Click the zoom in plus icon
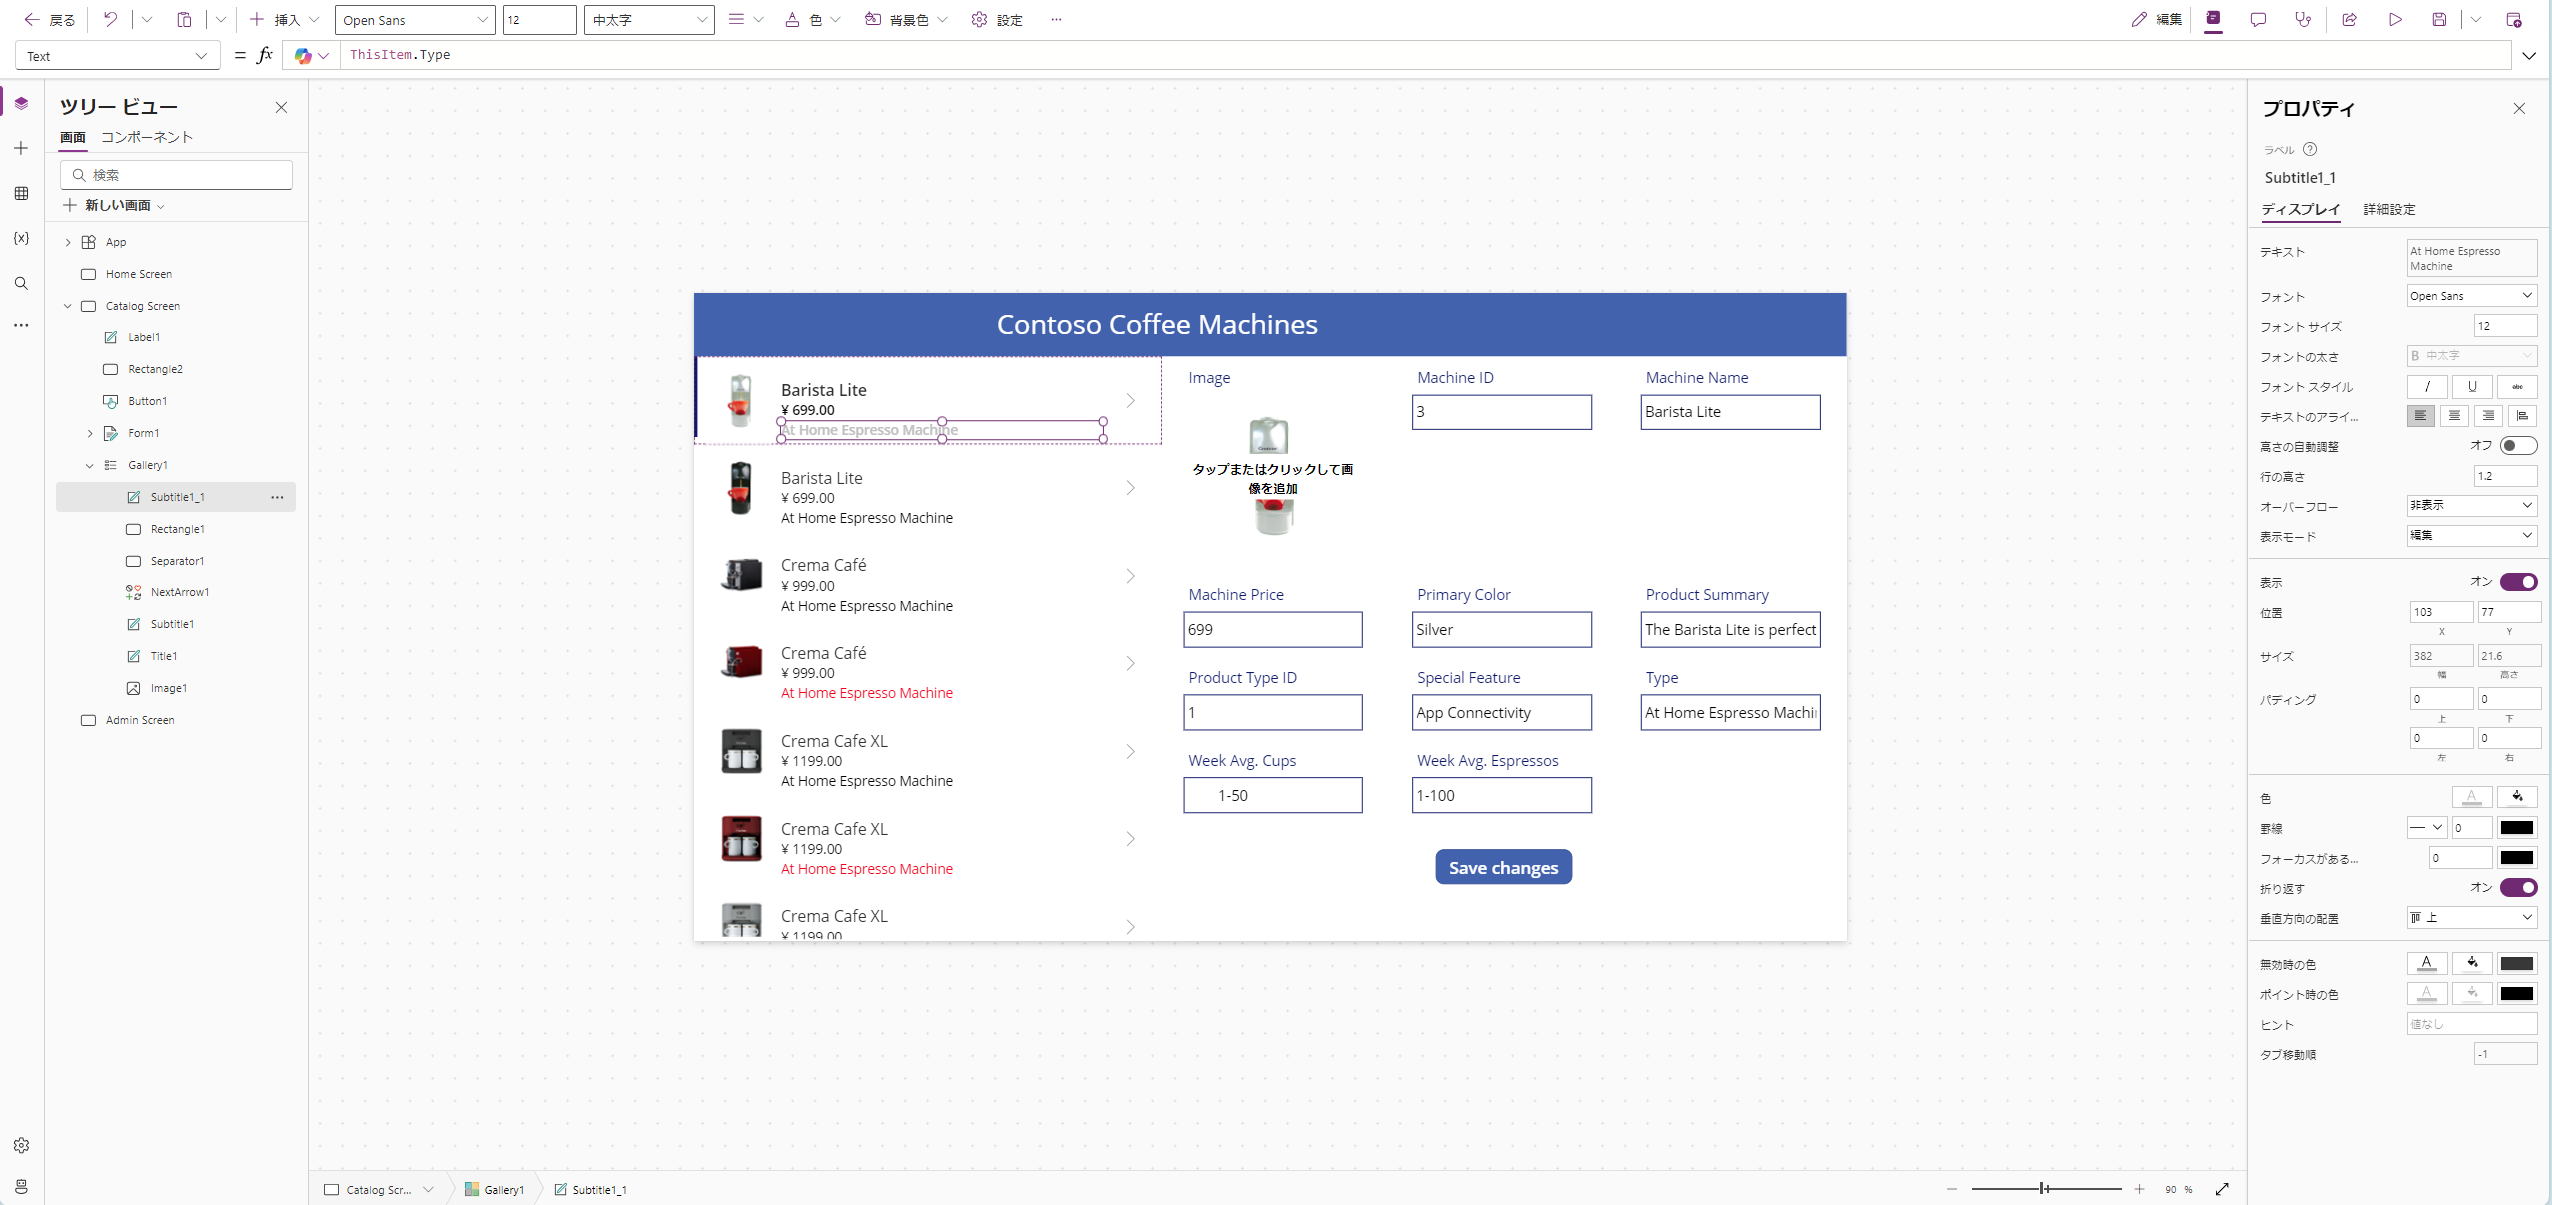 click(x=2138, y=1189)
